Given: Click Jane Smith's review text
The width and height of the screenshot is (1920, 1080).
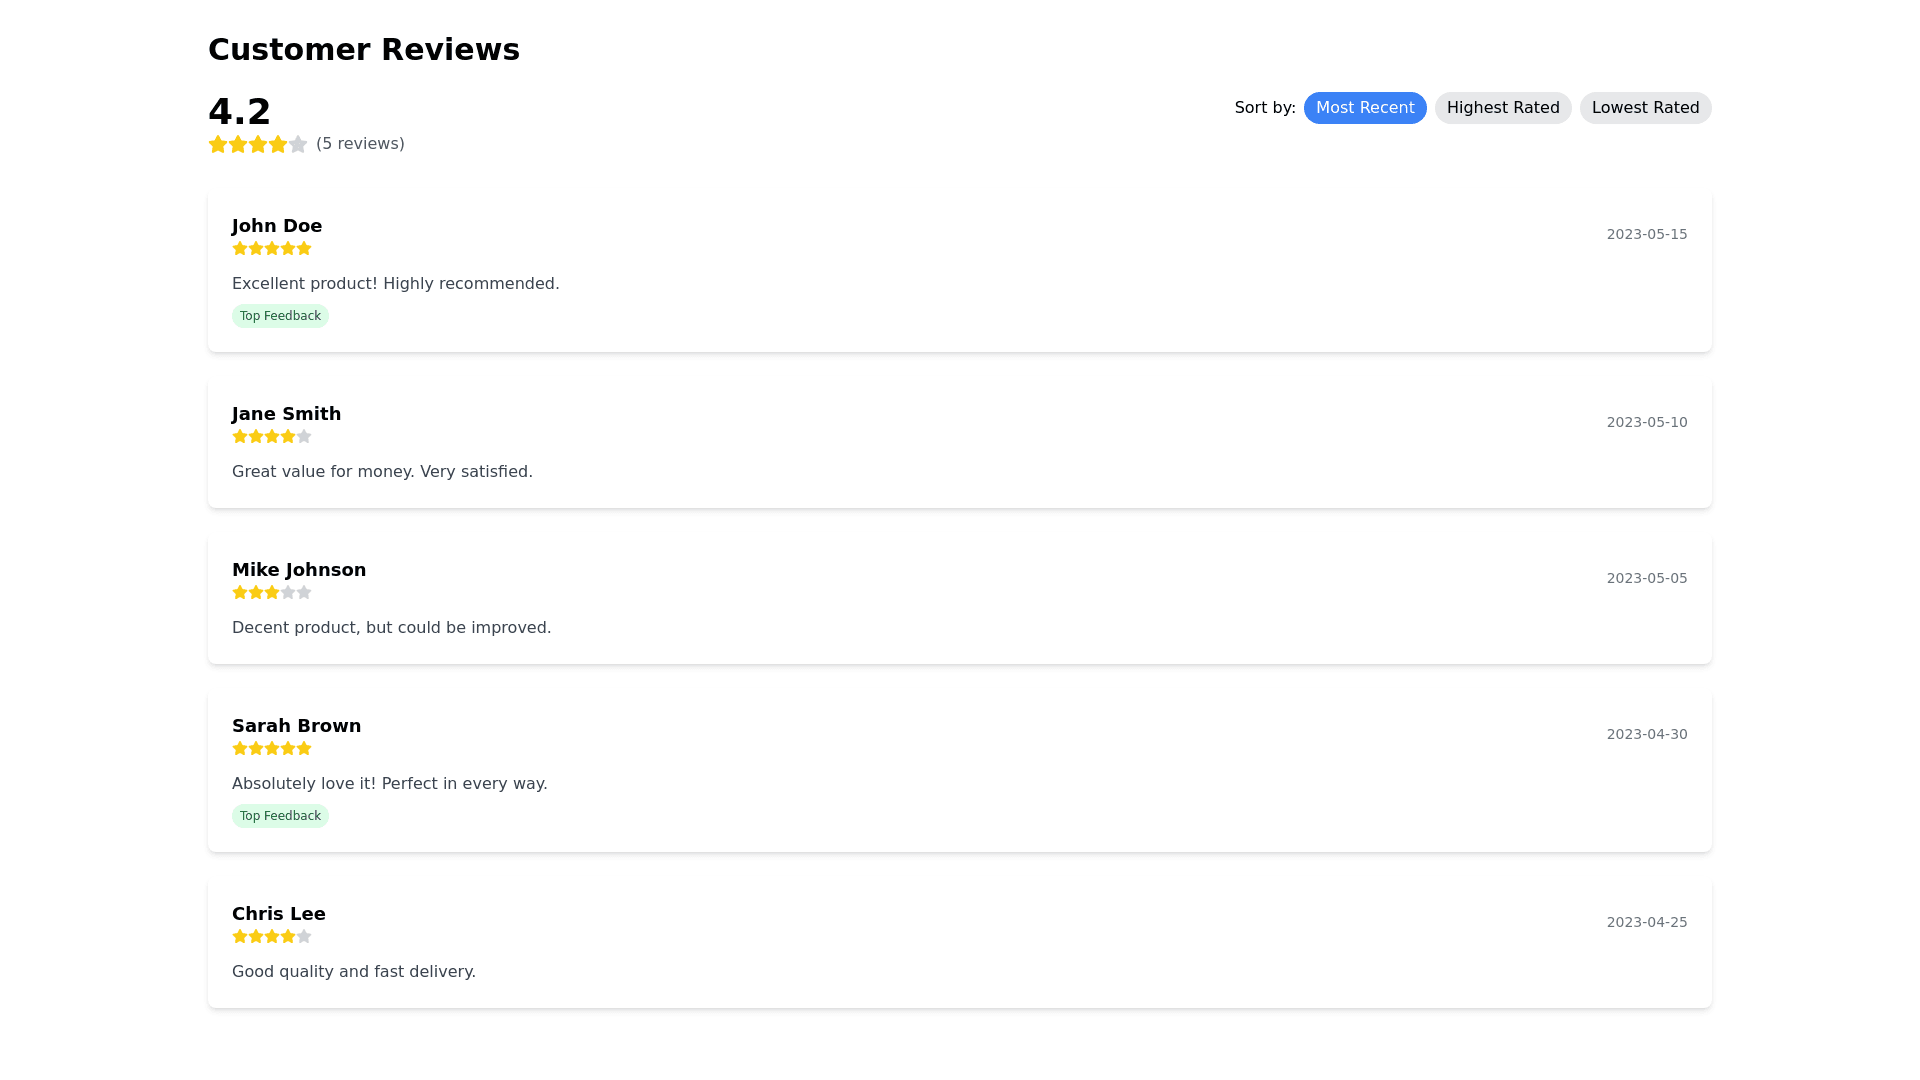Looking at the screenshot, I should (382, 472).
